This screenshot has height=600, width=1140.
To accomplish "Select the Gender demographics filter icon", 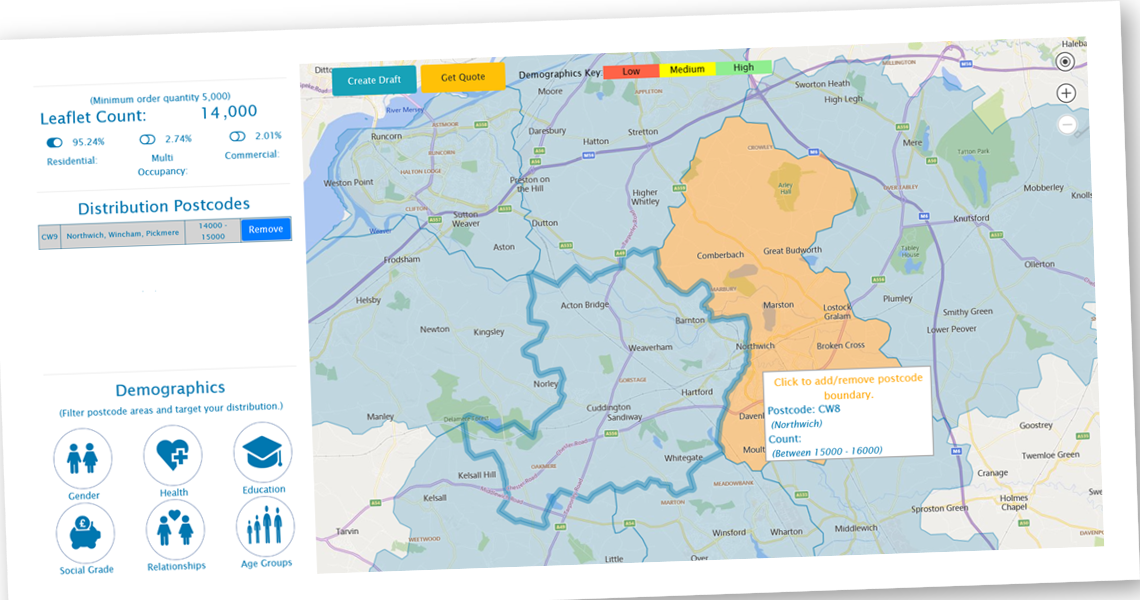I will click(83, 457).
